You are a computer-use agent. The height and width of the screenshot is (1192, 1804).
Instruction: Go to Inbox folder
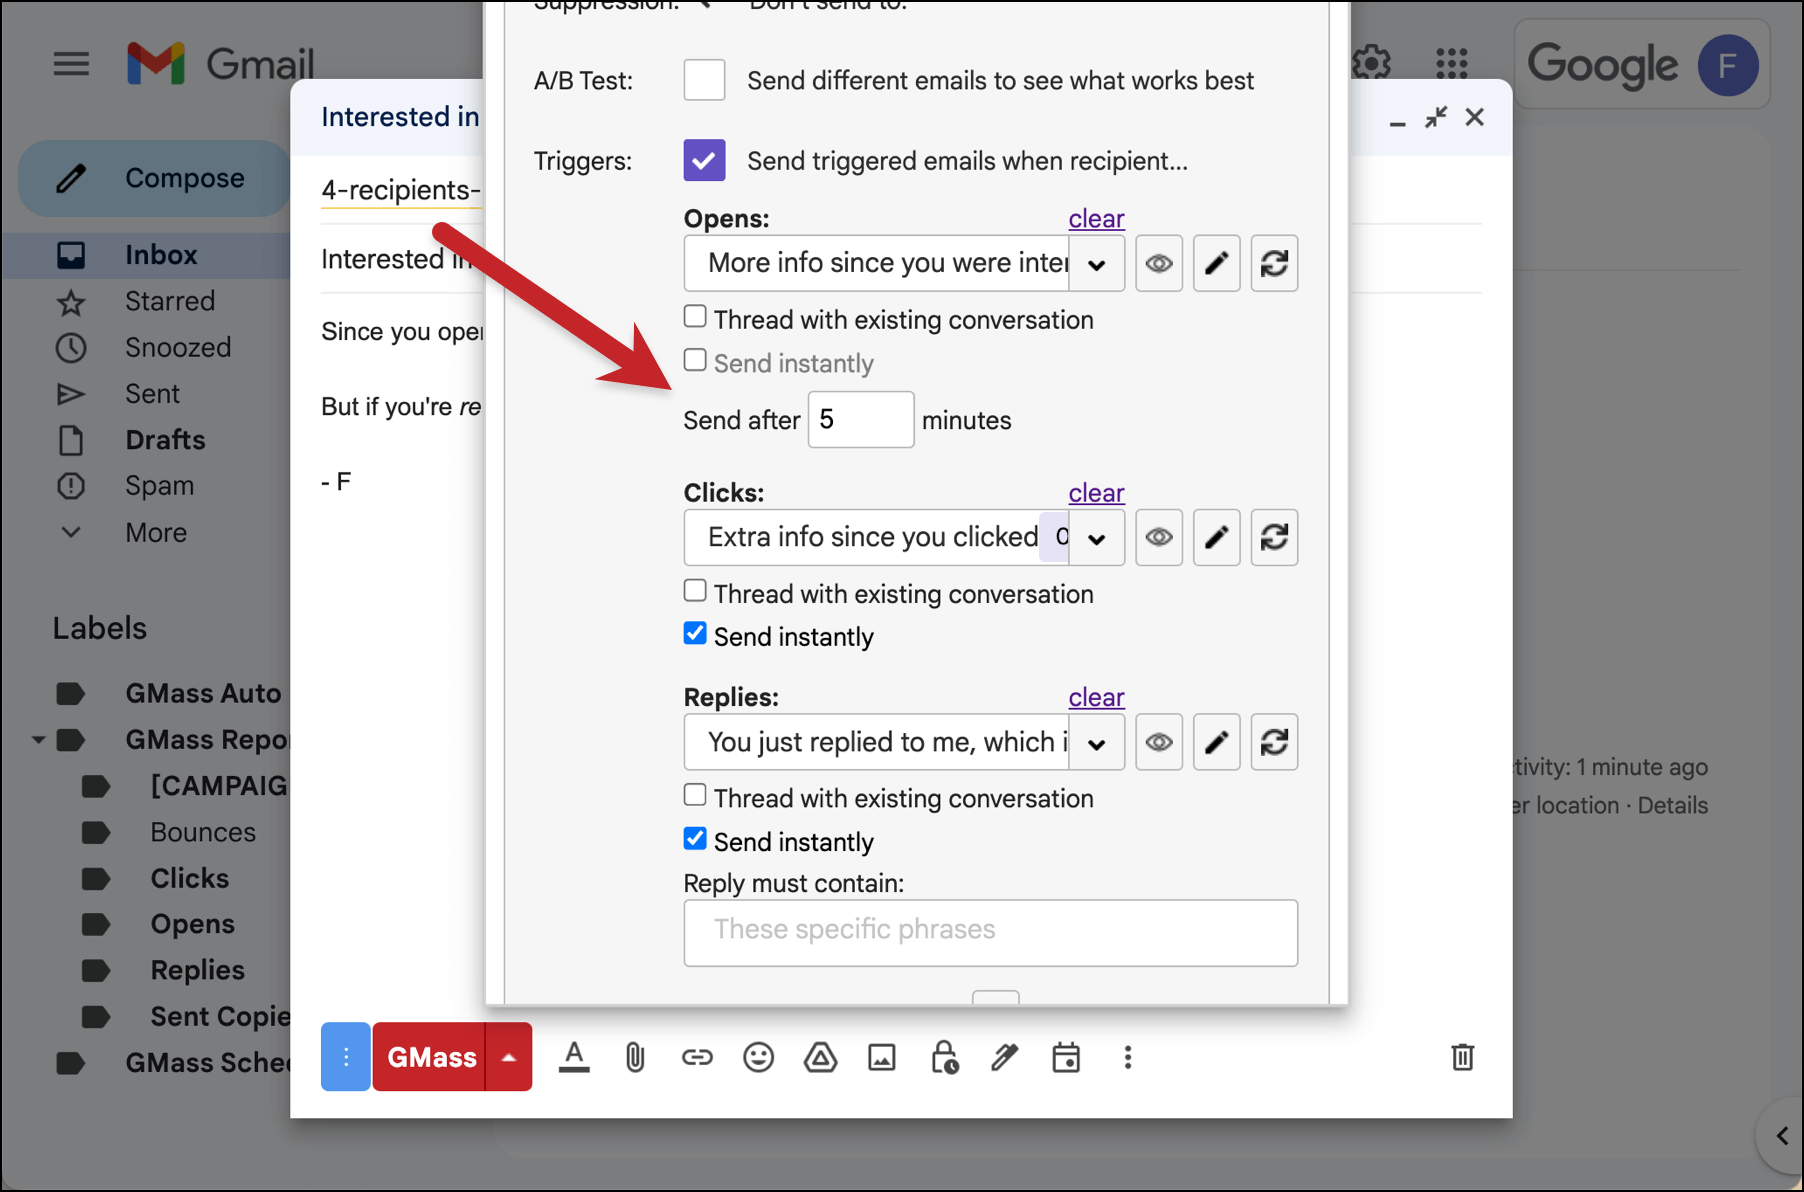pos(161,255)
